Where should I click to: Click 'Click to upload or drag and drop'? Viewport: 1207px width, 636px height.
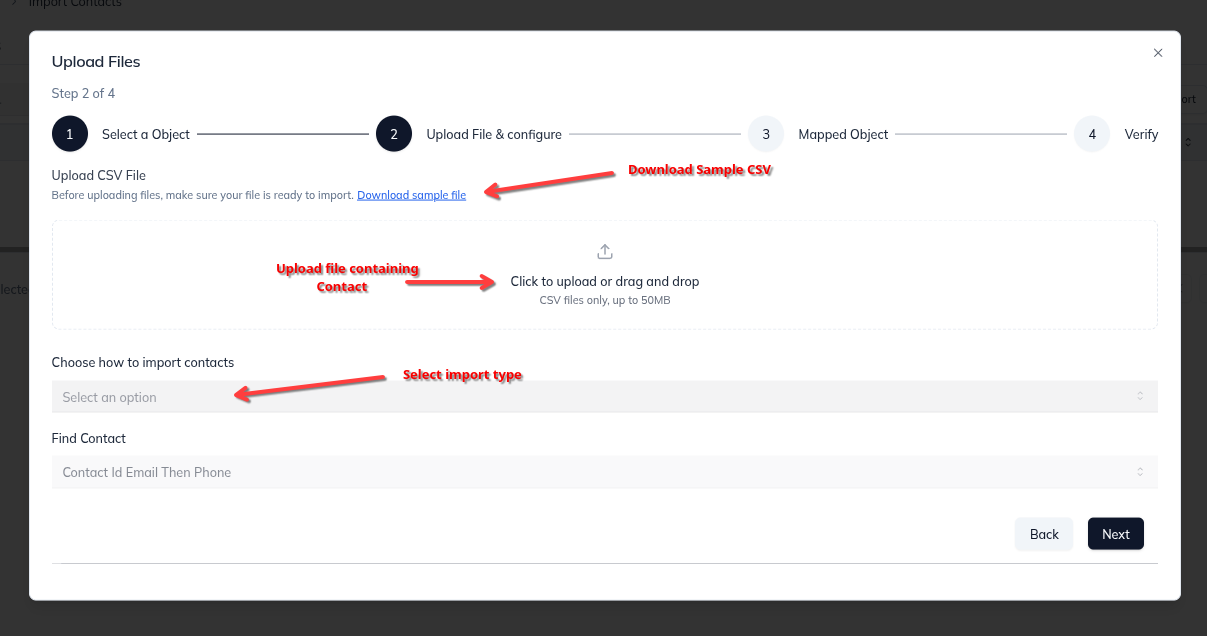pos(604,281)
